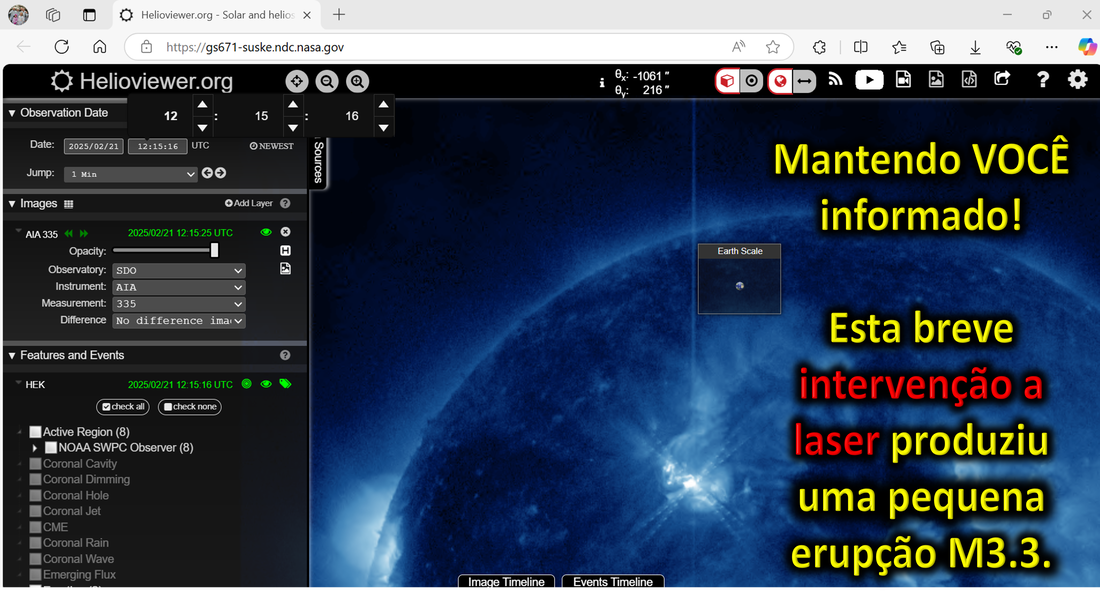The width and height of the screenshot is (1100, 597).
Task: Click the Images grid icon
Action: pyautogui.click(x=69, y=204)
